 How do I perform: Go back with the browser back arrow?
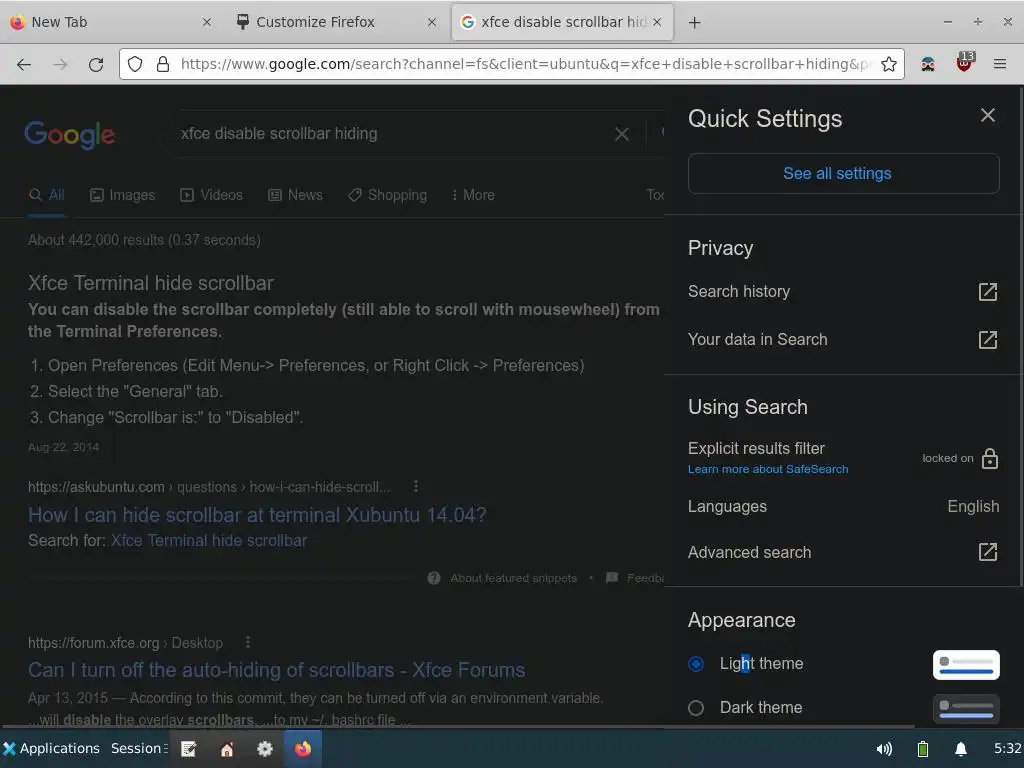[x=24, y=64]
